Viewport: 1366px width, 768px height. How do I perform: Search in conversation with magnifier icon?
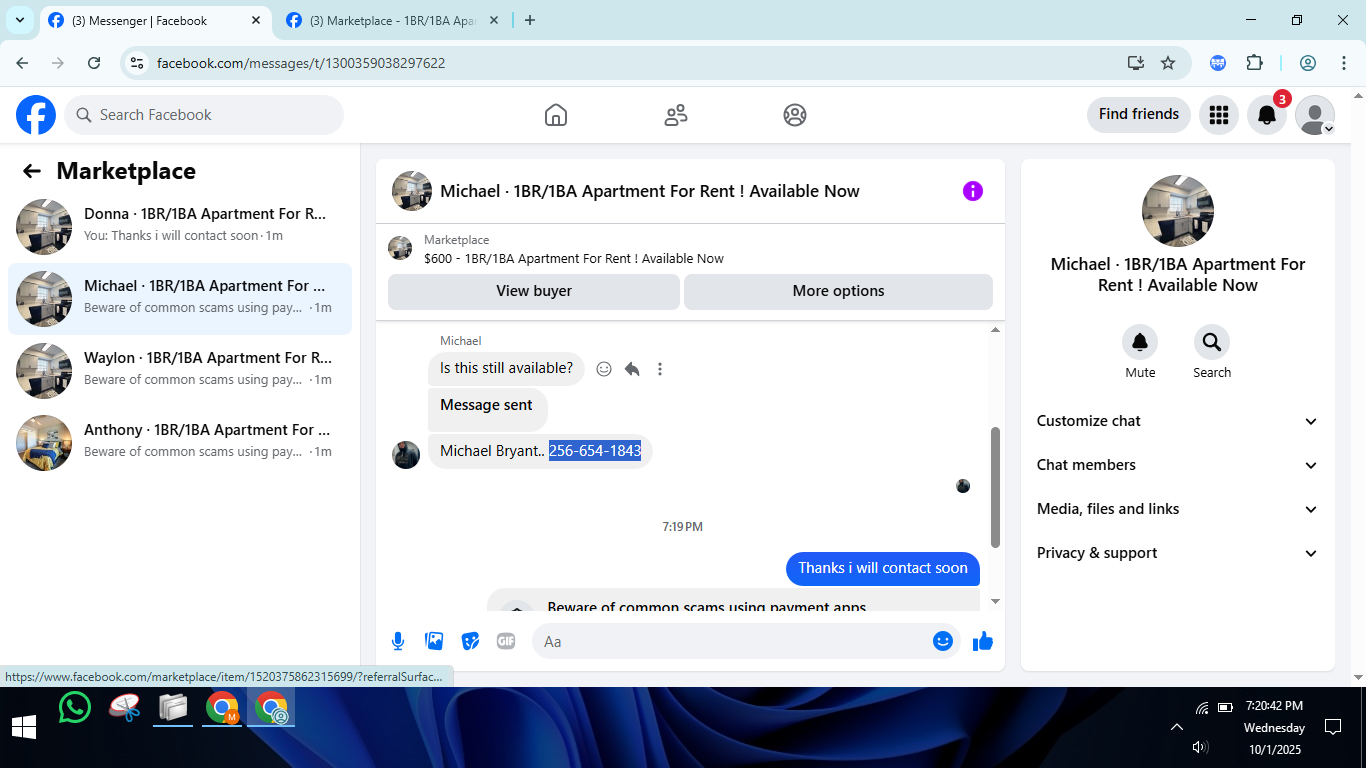1212,343
